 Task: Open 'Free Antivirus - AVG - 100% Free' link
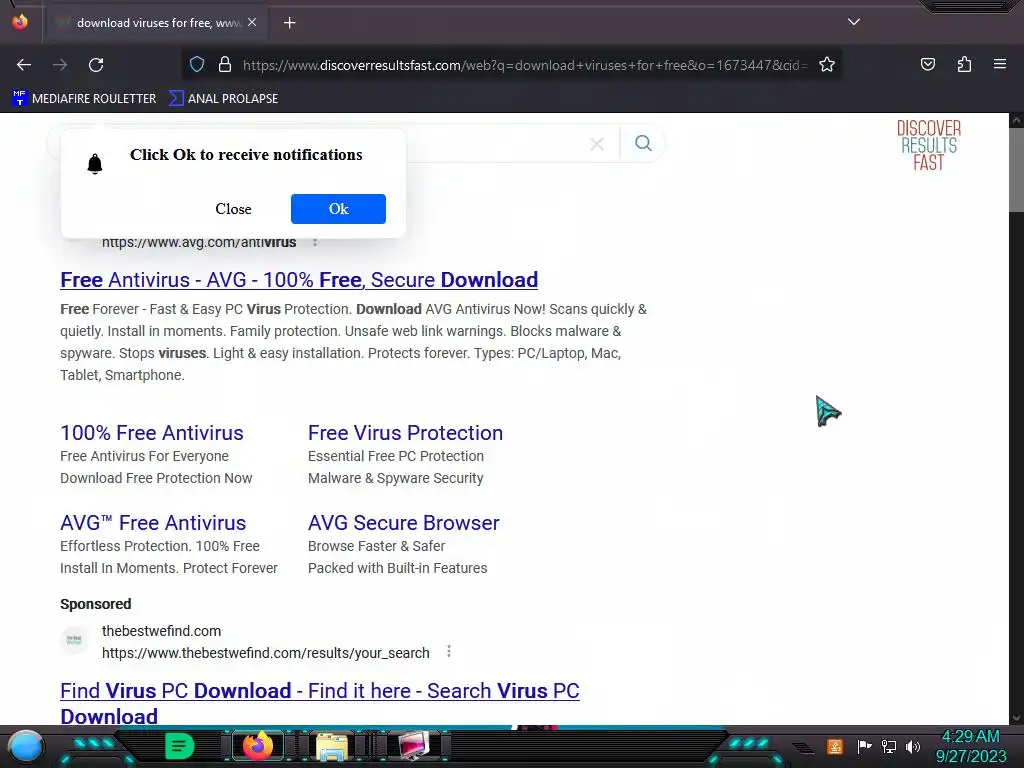point(299,280)
